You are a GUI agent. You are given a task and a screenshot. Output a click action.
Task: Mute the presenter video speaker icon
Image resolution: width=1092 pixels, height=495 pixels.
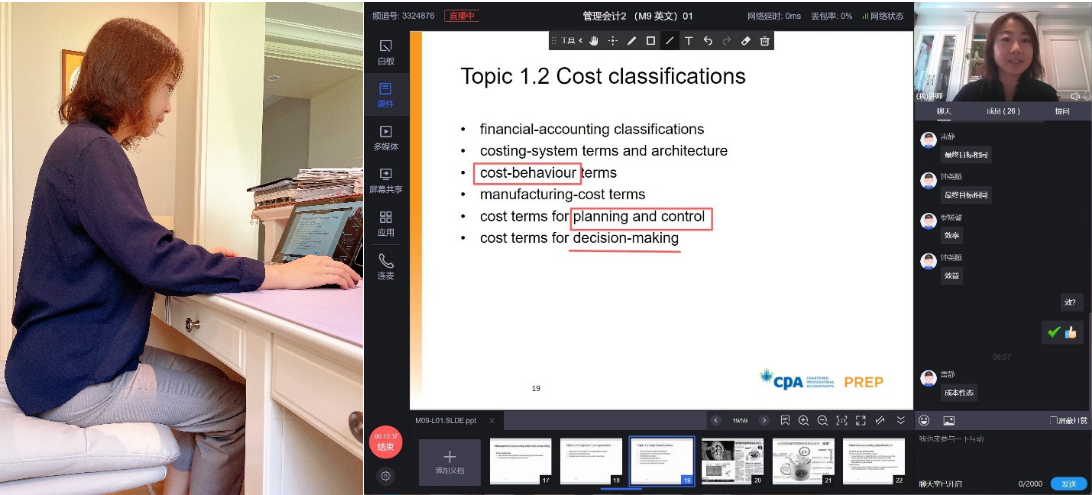coord(1075,96)
